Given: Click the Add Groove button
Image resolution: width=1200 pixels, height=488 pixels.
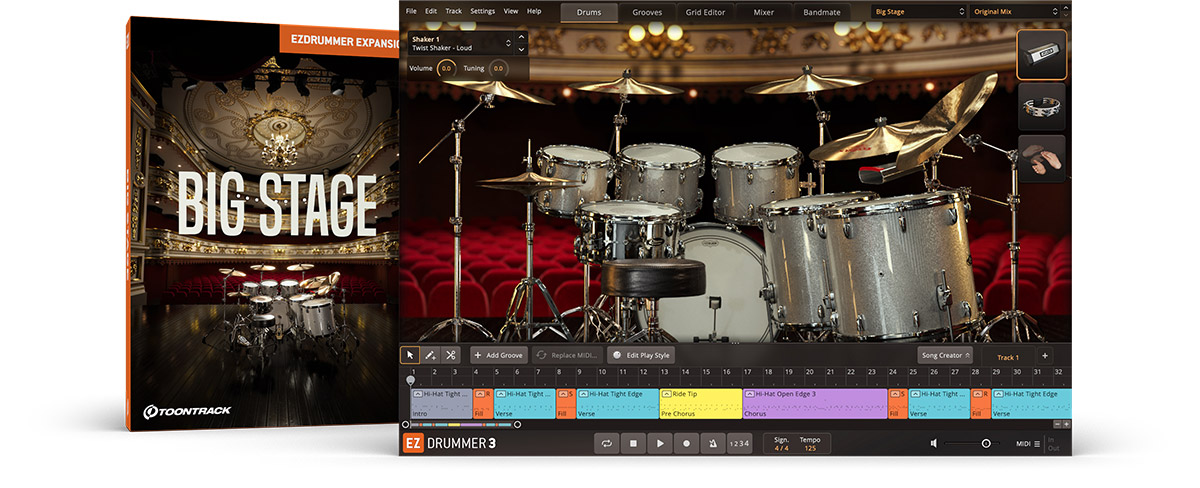Looking at the screenshot, I should click(x=499, y=355).
